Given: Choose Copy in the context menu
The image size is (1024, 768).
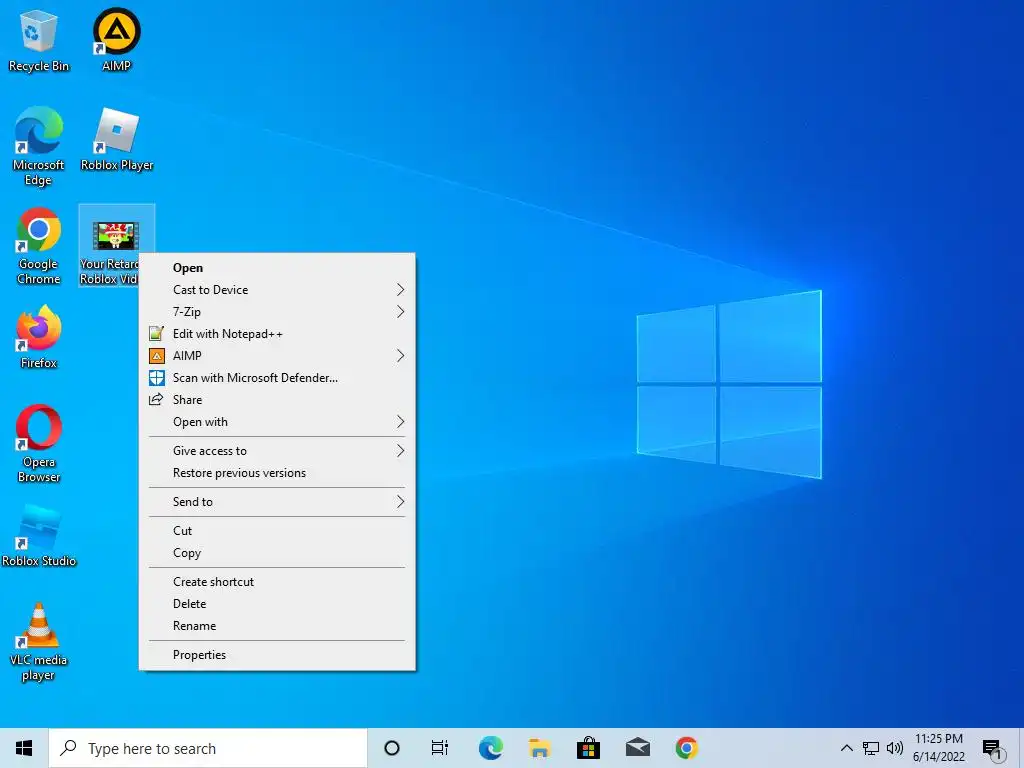Looking at the screenshot, I should point(277,553).
